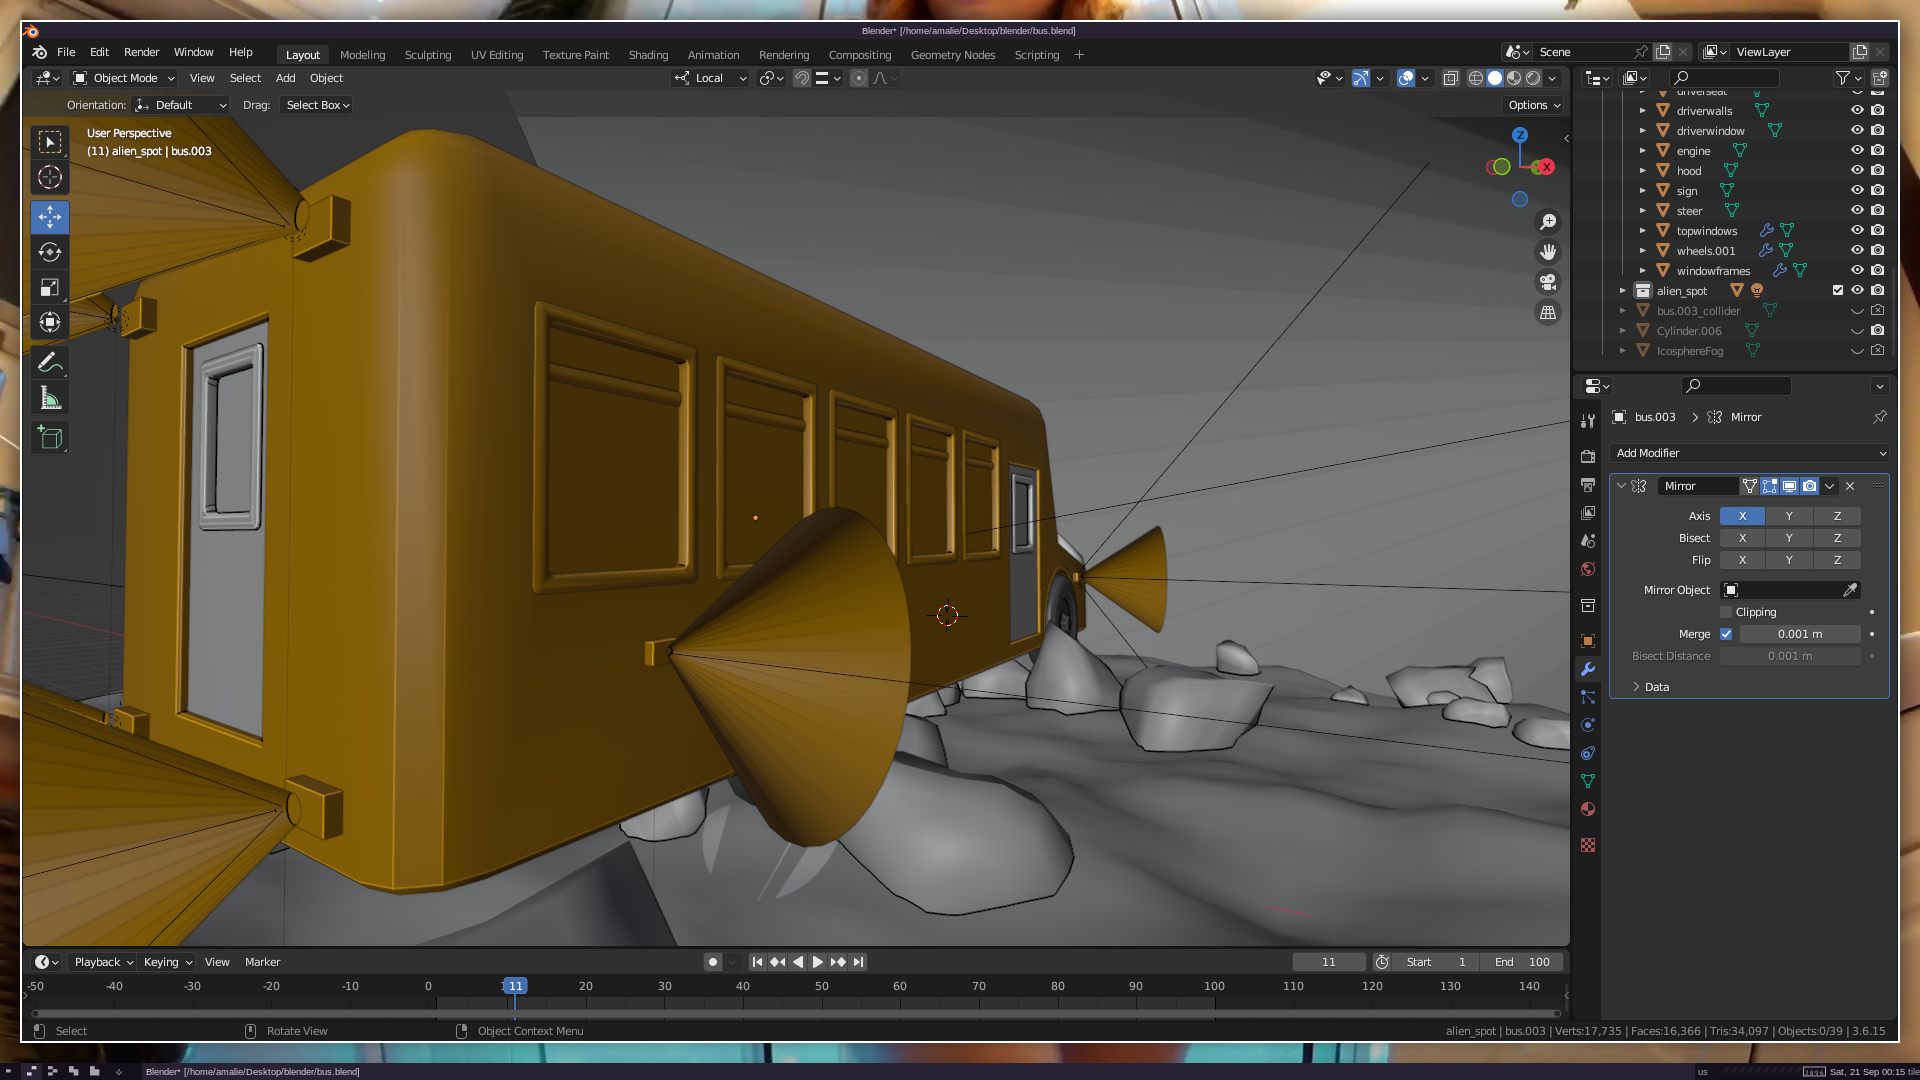
Task: Expand the alien_spot collection
Action: [x=1623, y=291]
